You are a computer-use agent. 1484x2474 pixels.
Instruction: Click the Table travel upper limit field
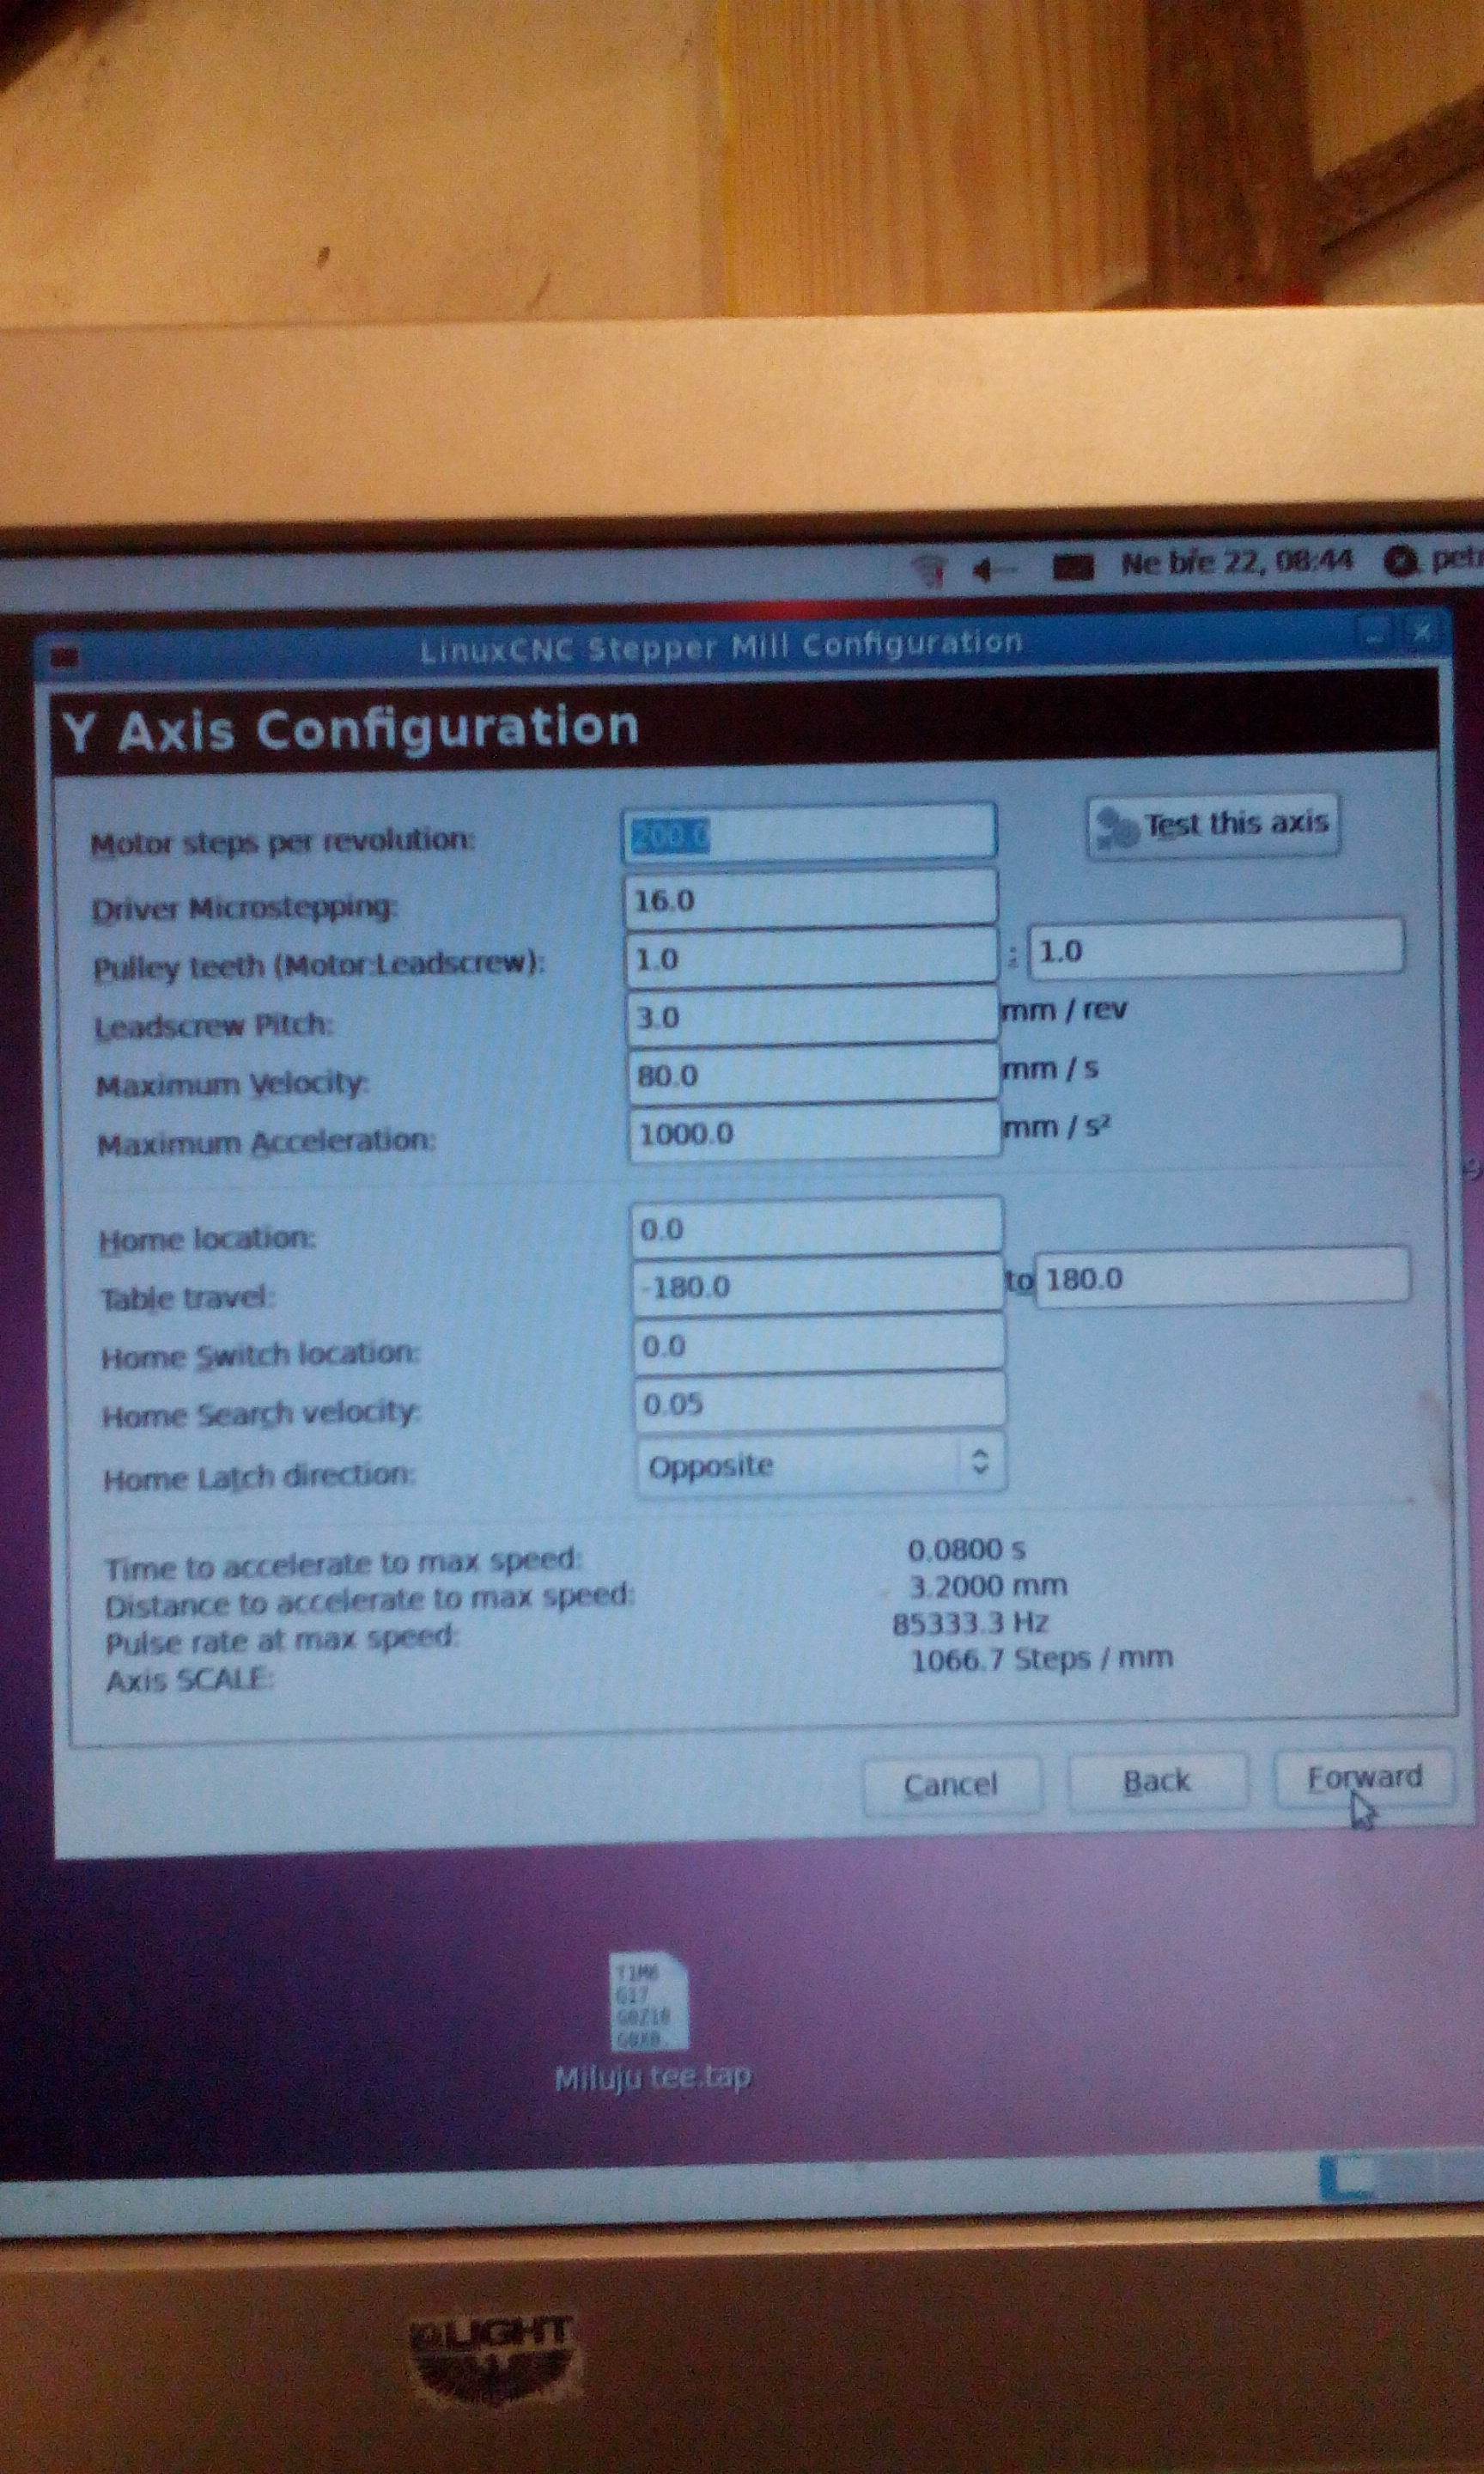coord(1220,1278)
